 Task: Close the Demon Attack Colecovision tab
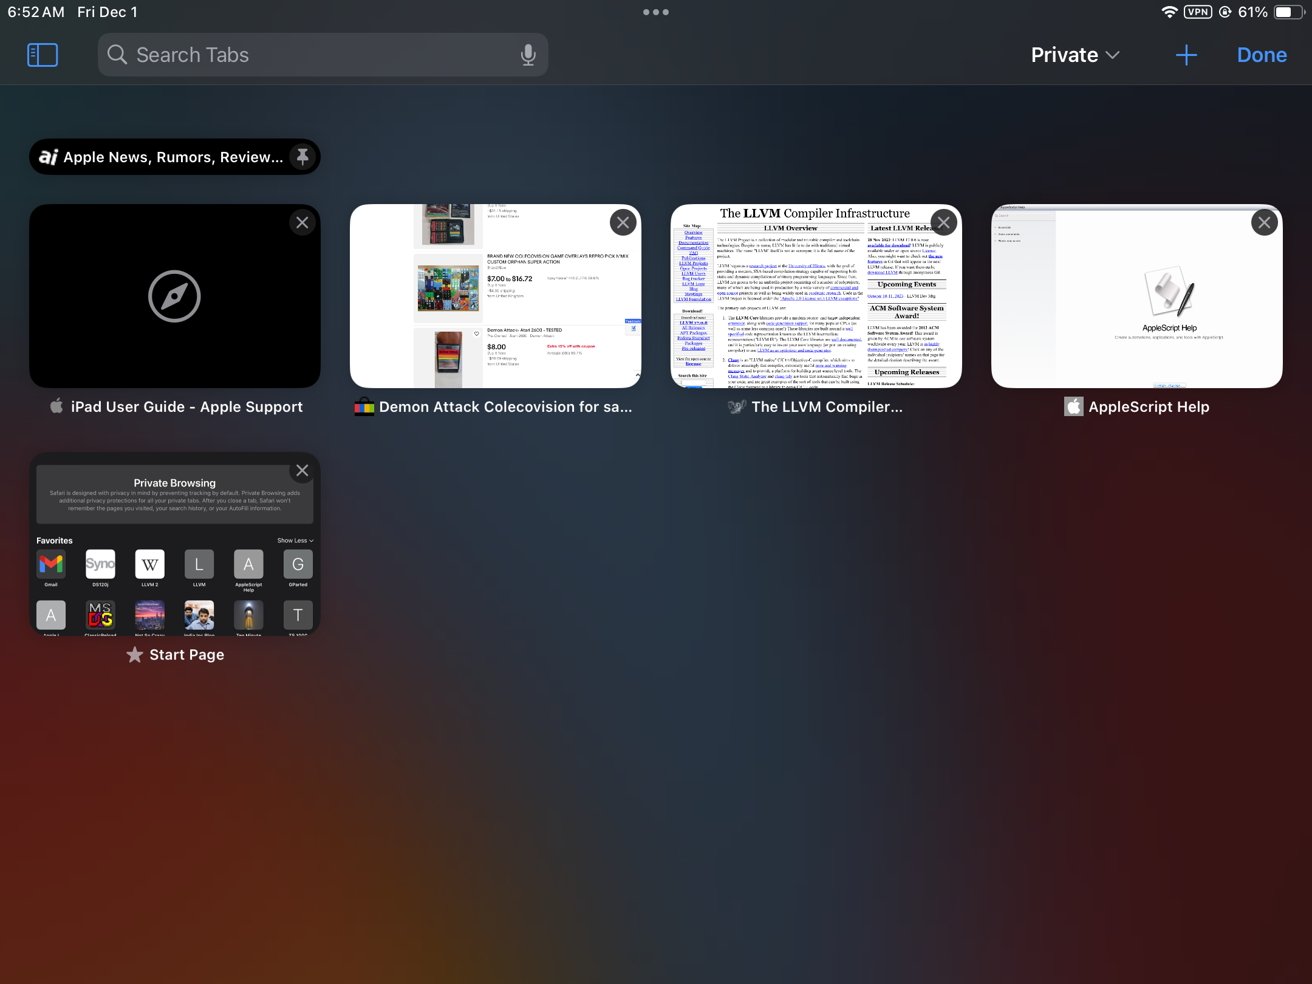(623, 223)
